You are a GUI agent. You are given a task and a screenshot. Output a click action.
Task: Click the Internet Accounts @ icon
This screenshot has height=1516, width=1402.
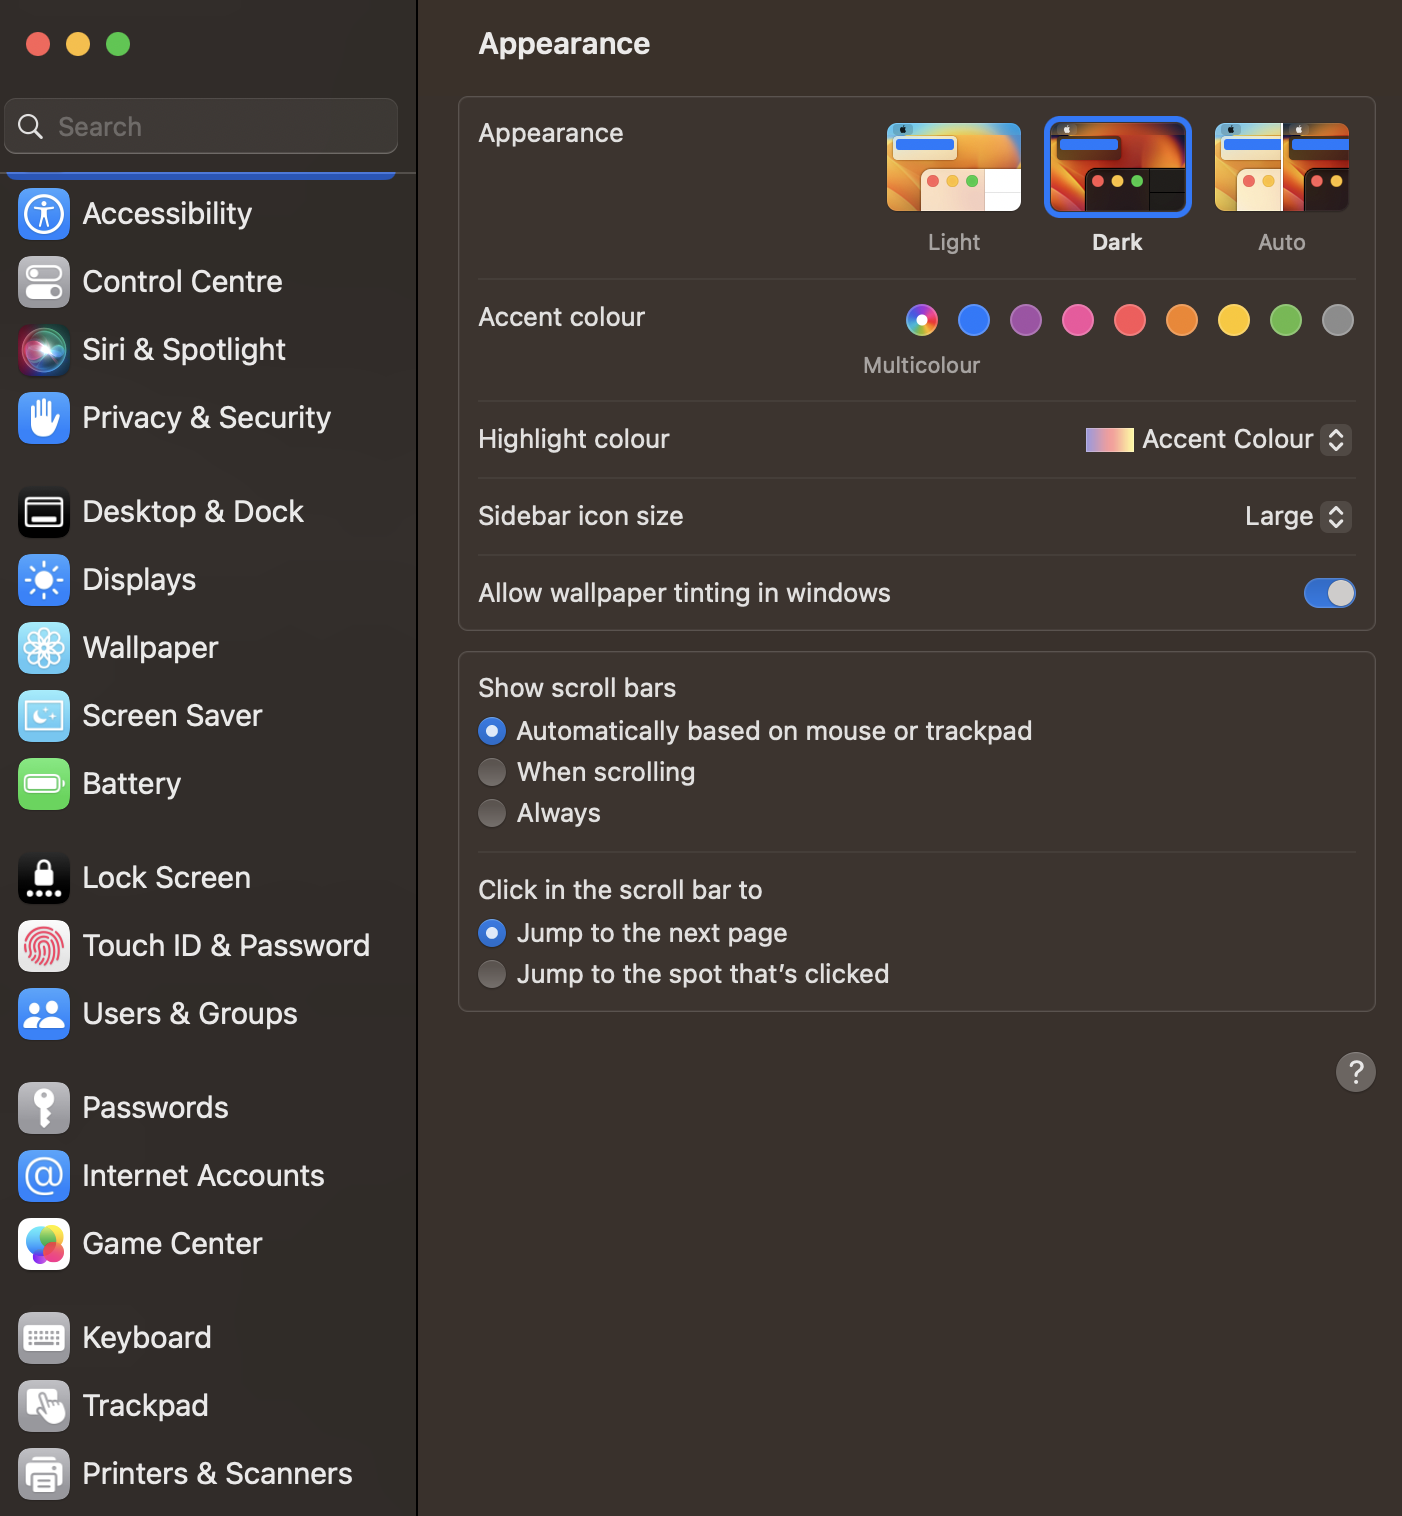tap(44, 1176)
